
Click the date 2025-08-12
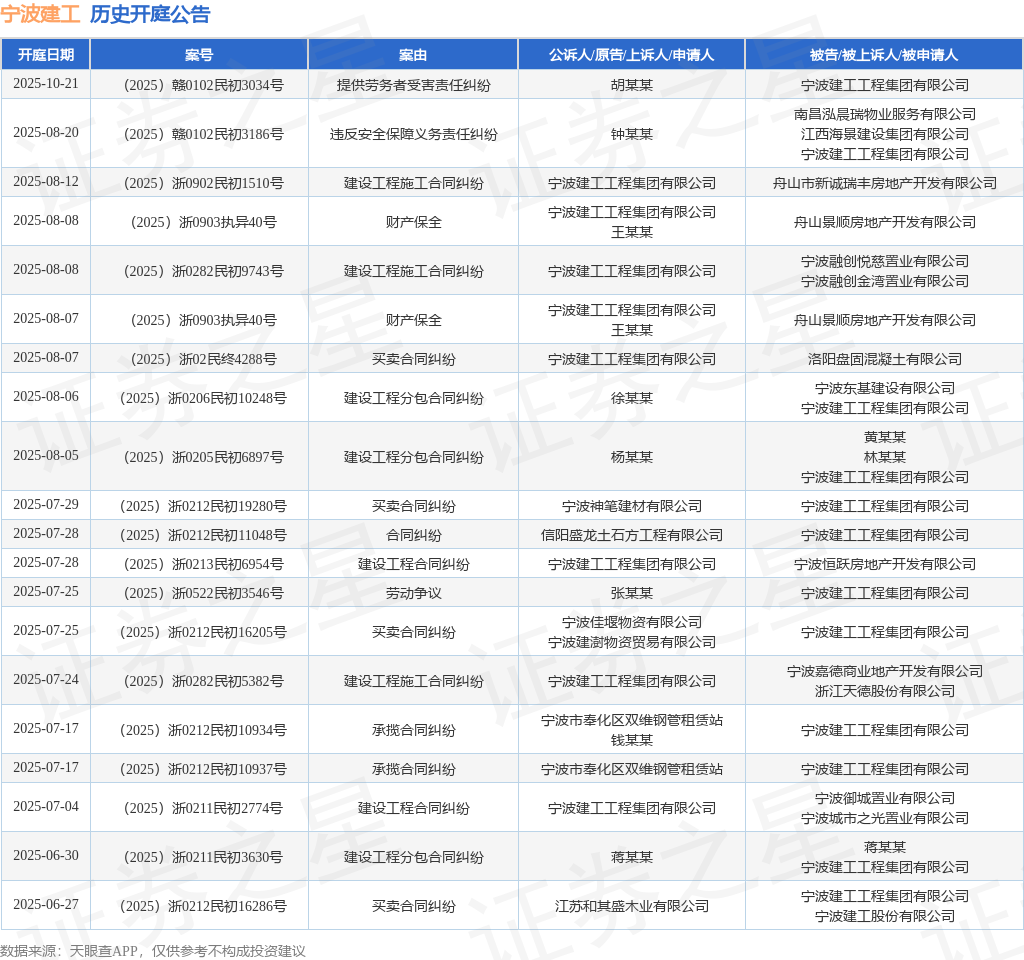(46, 182)
